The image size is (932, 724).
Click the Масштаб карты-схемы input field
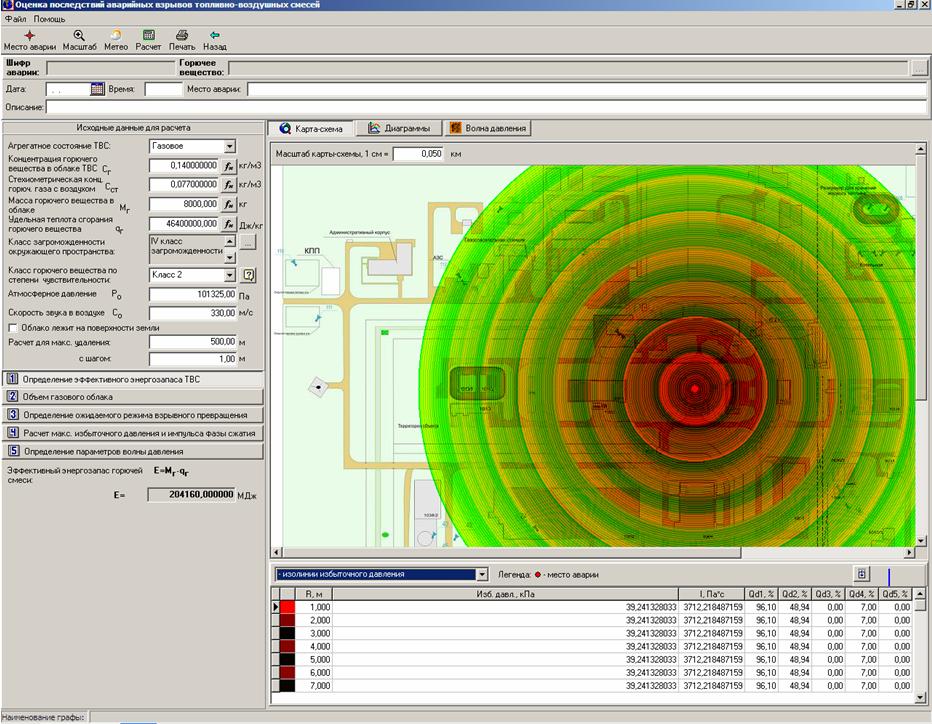tap(417, 154)
